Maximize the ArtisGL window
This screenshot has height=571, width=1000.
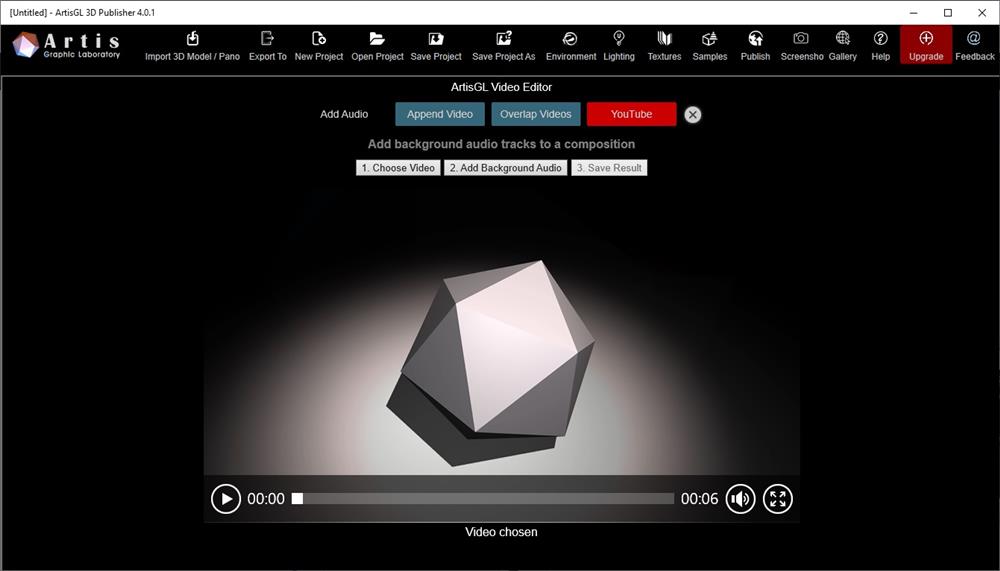point(948,13)
